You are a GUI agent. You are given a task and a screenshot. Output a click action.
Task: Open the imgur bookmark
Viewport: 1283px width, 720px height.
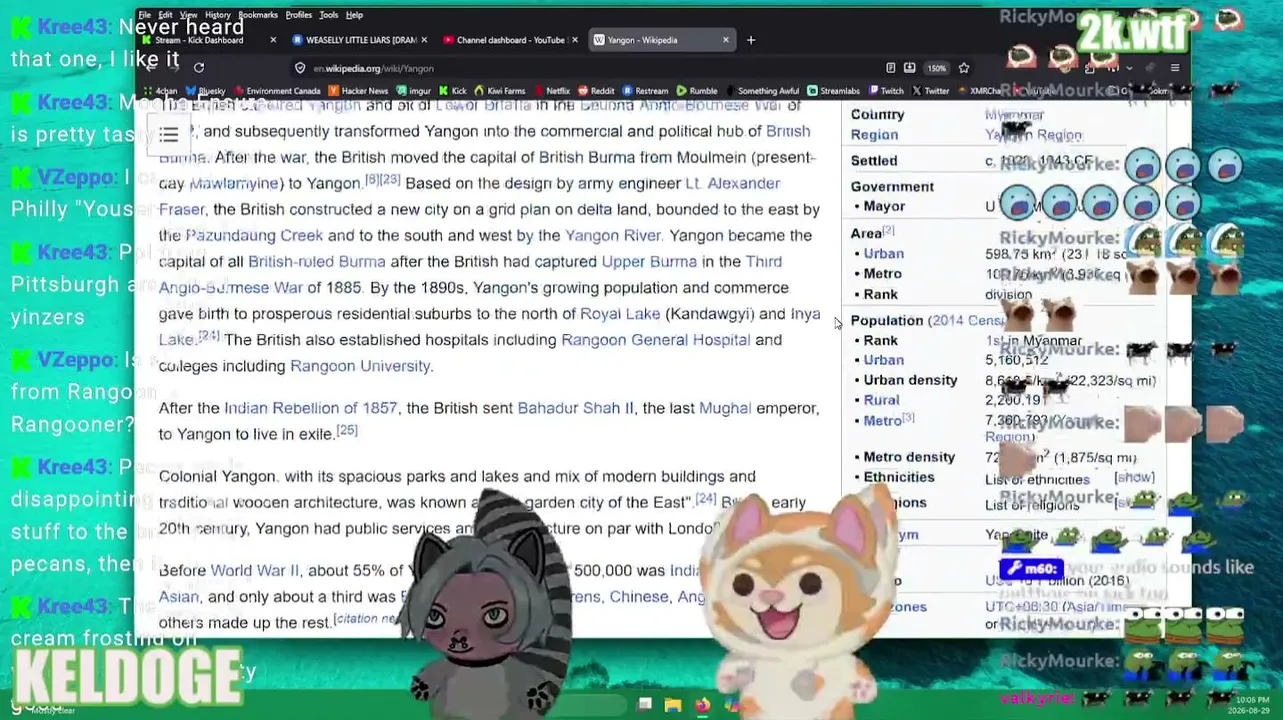[x=414, y=91]
